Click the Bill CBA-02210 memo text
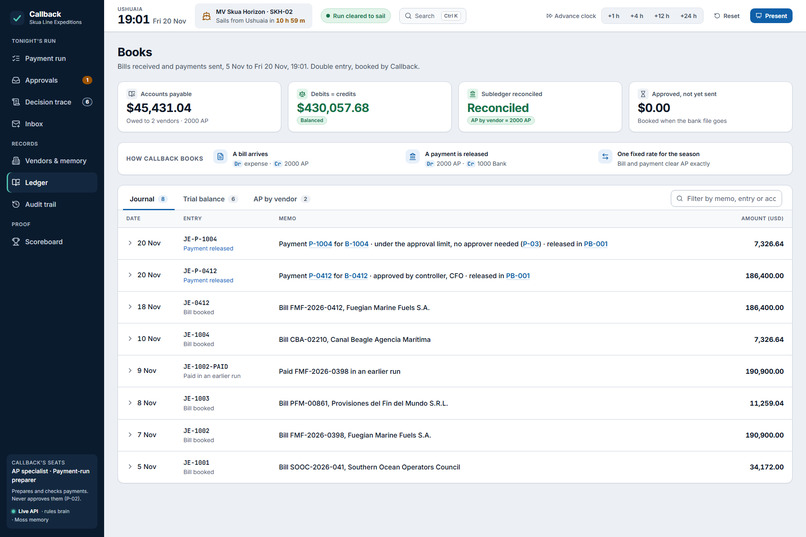 coord(355,340)
